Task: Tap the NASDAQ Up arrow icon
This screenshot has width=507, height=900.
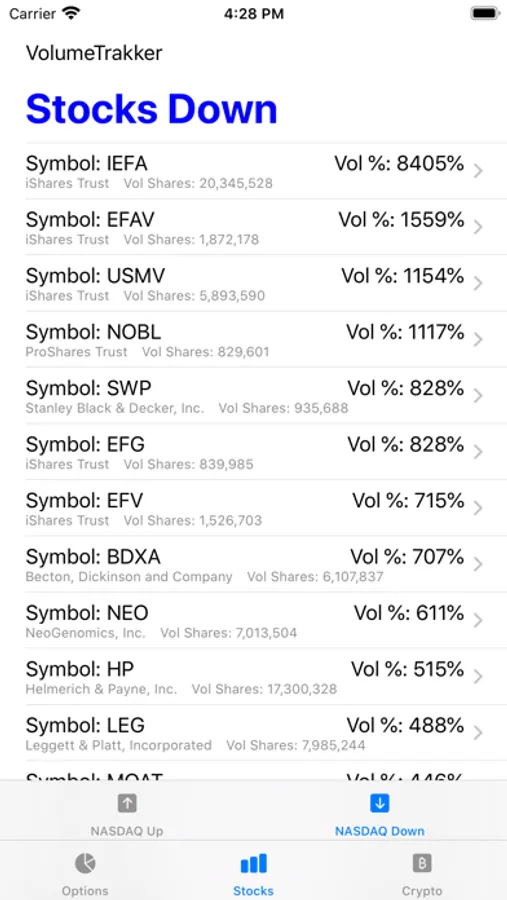Action: [x=127, y=803]
